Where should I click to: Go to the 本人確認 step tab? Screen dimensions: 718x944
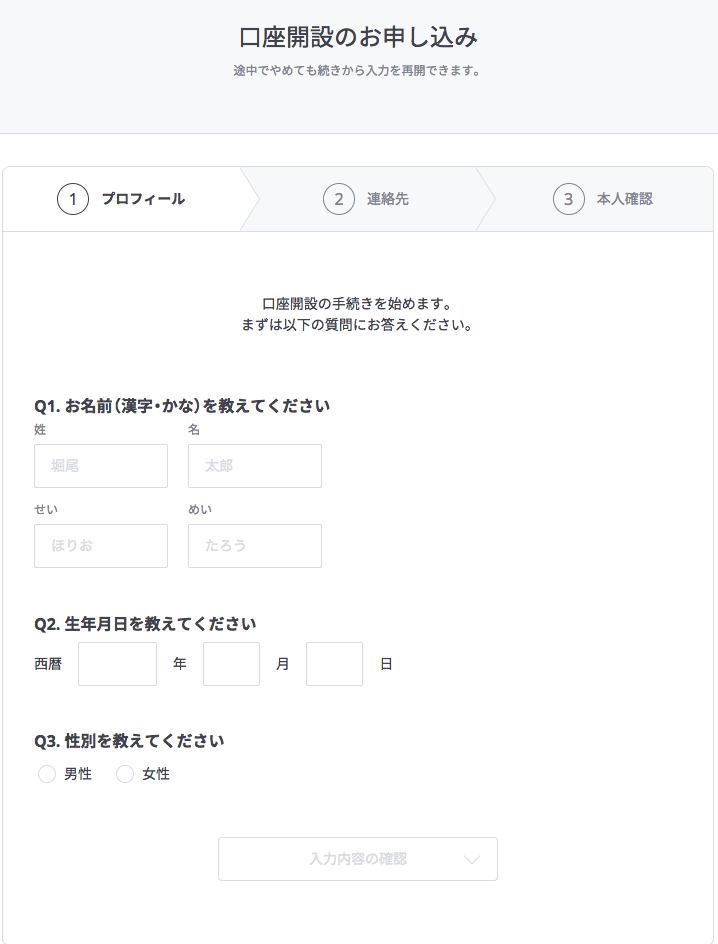pos(596,199)
